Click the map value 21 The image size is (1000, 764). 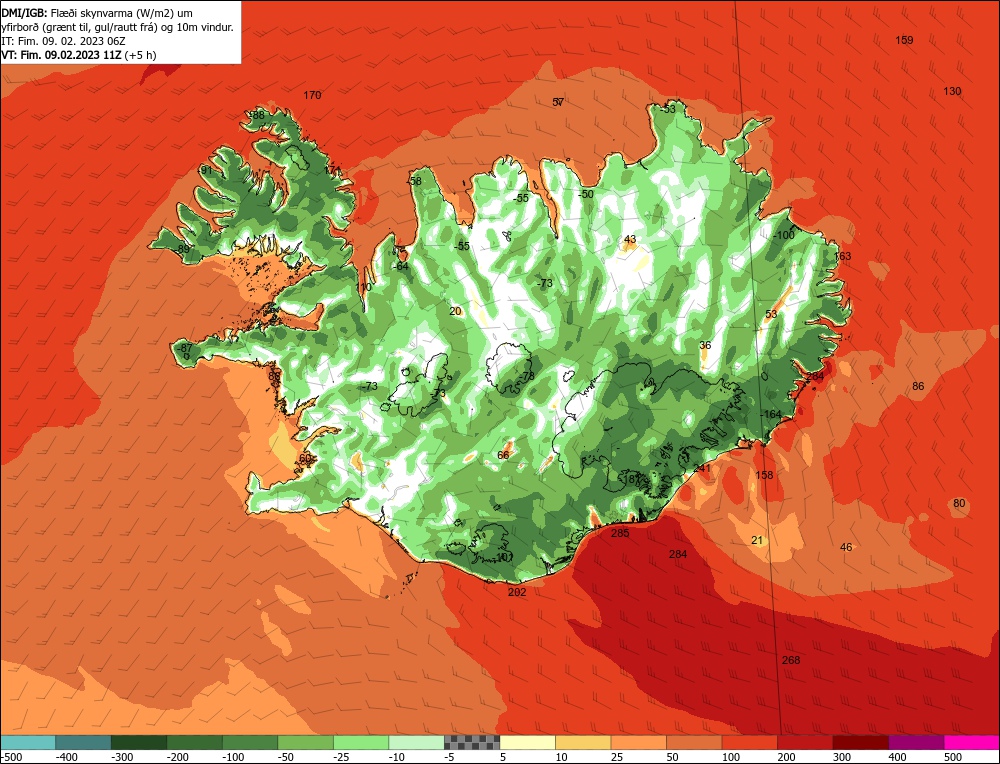pyautogui.click(x=757, y=540)
